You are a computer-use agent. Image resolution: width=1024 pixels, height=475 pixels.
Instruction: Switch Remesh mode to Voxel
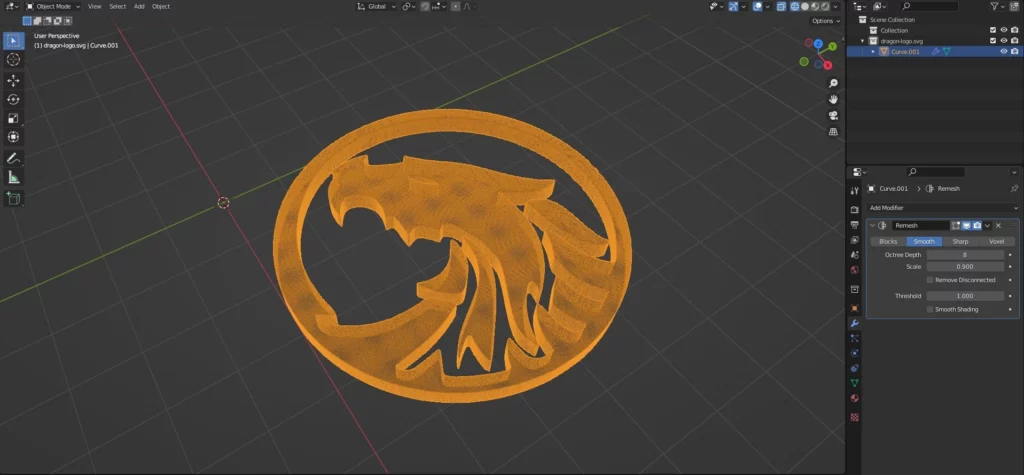pyautogui.click(x=997, y=242)
